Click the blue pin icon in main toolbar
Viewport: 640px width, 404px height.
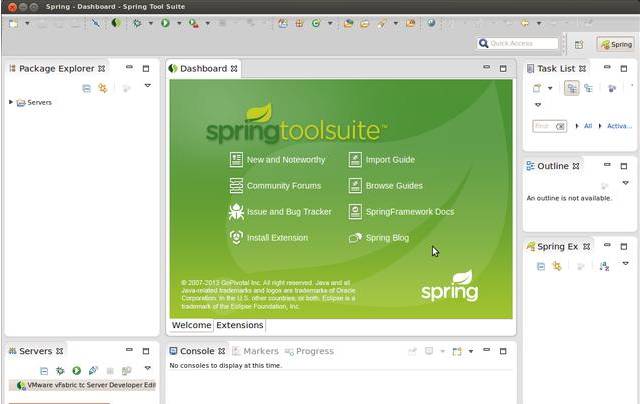(96, 23)
